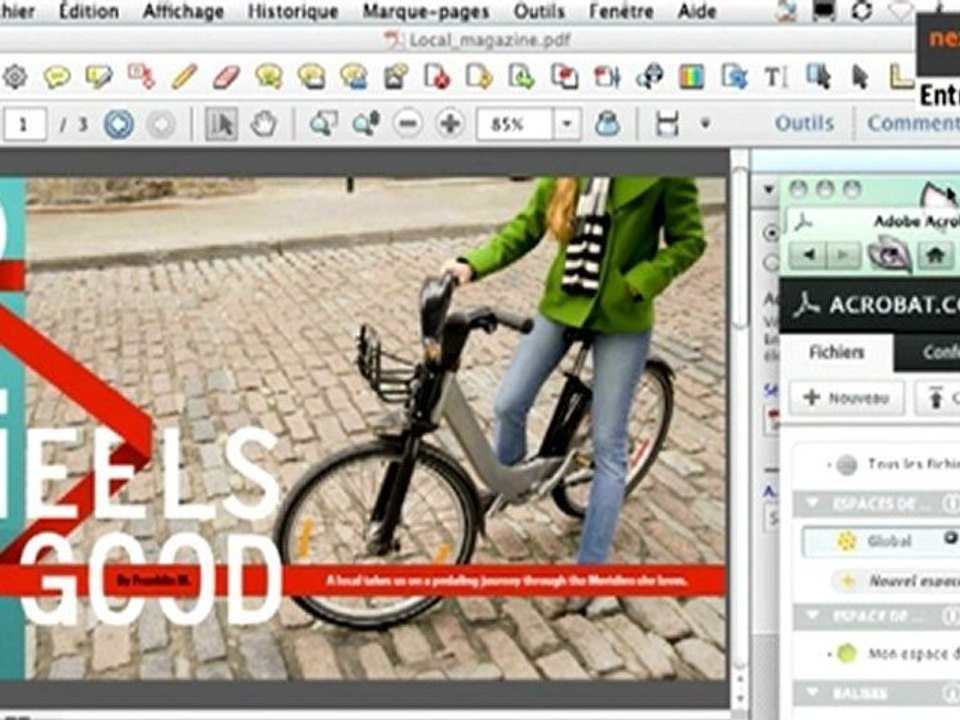Open the Édition menu
Image resolution: width=960 pixels, height=720 pixels.
(x=89, y=11)
